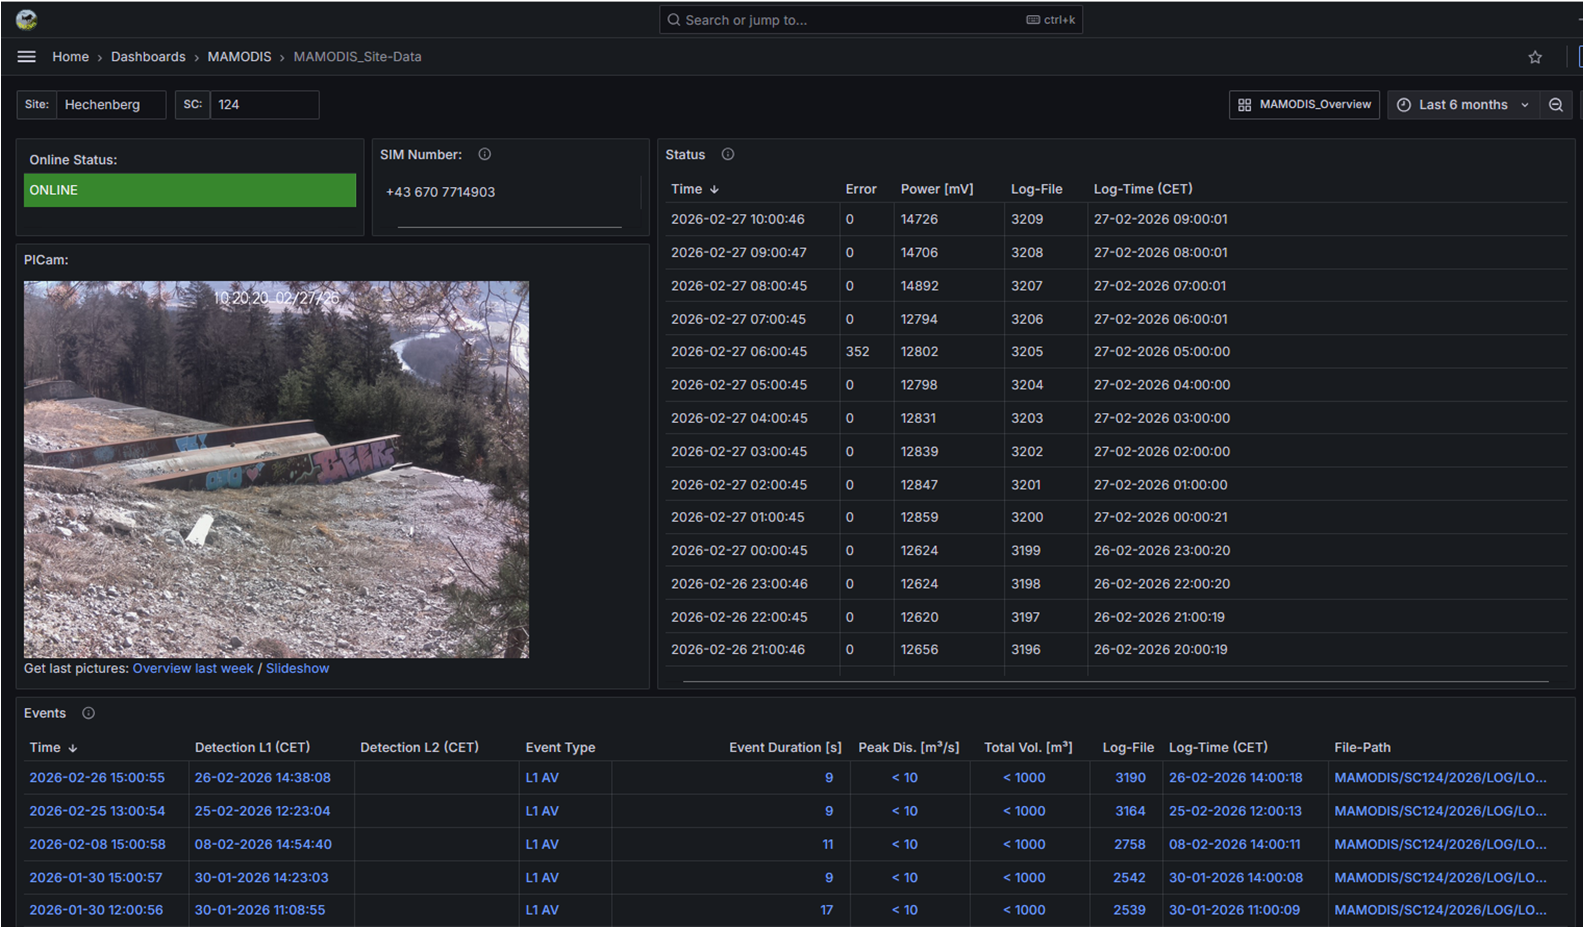Click the Grafana logo icon

[27, 19]
